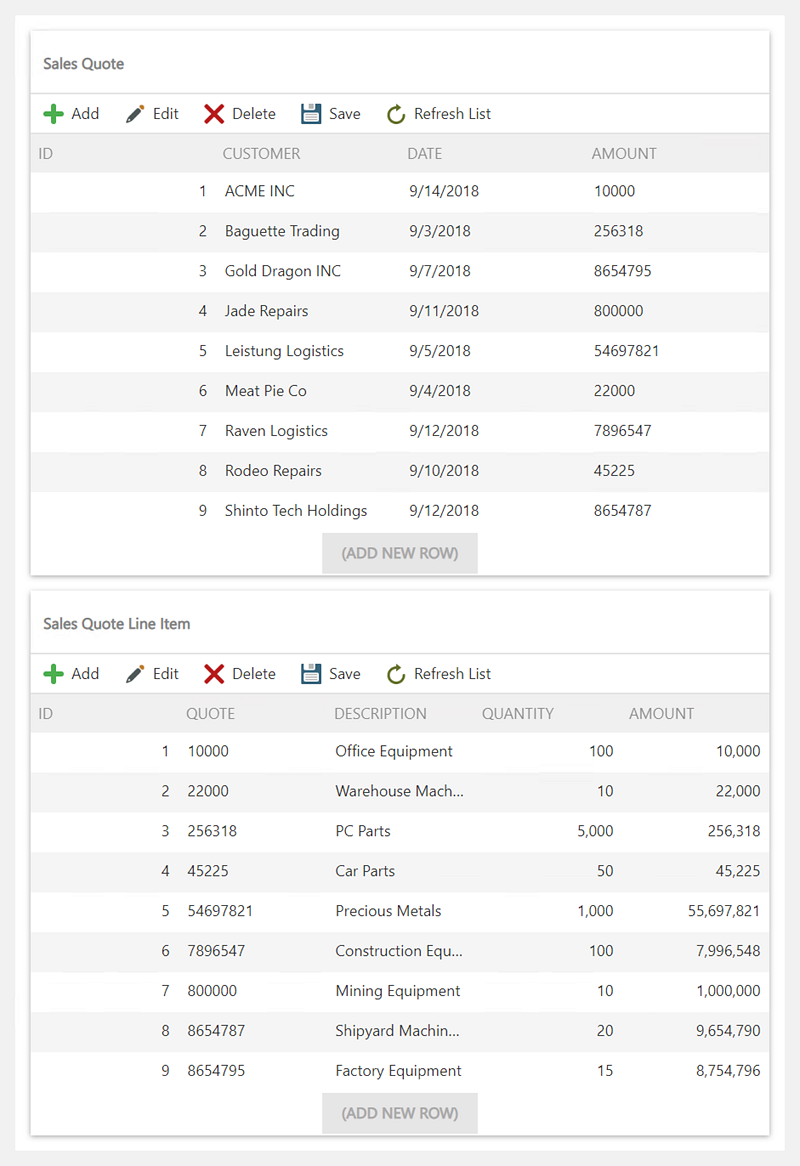The image size is (800, 1166).
Task: Click the floppy disk Save icon in Sales Quote
Action: click(311, 114)
